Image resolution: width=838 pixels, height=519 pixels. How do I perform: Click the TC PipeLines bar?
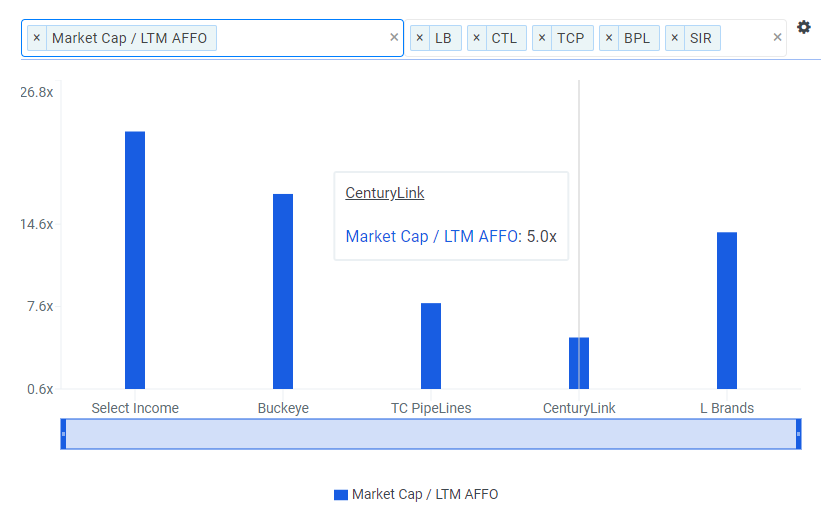(x=431, y=346)
